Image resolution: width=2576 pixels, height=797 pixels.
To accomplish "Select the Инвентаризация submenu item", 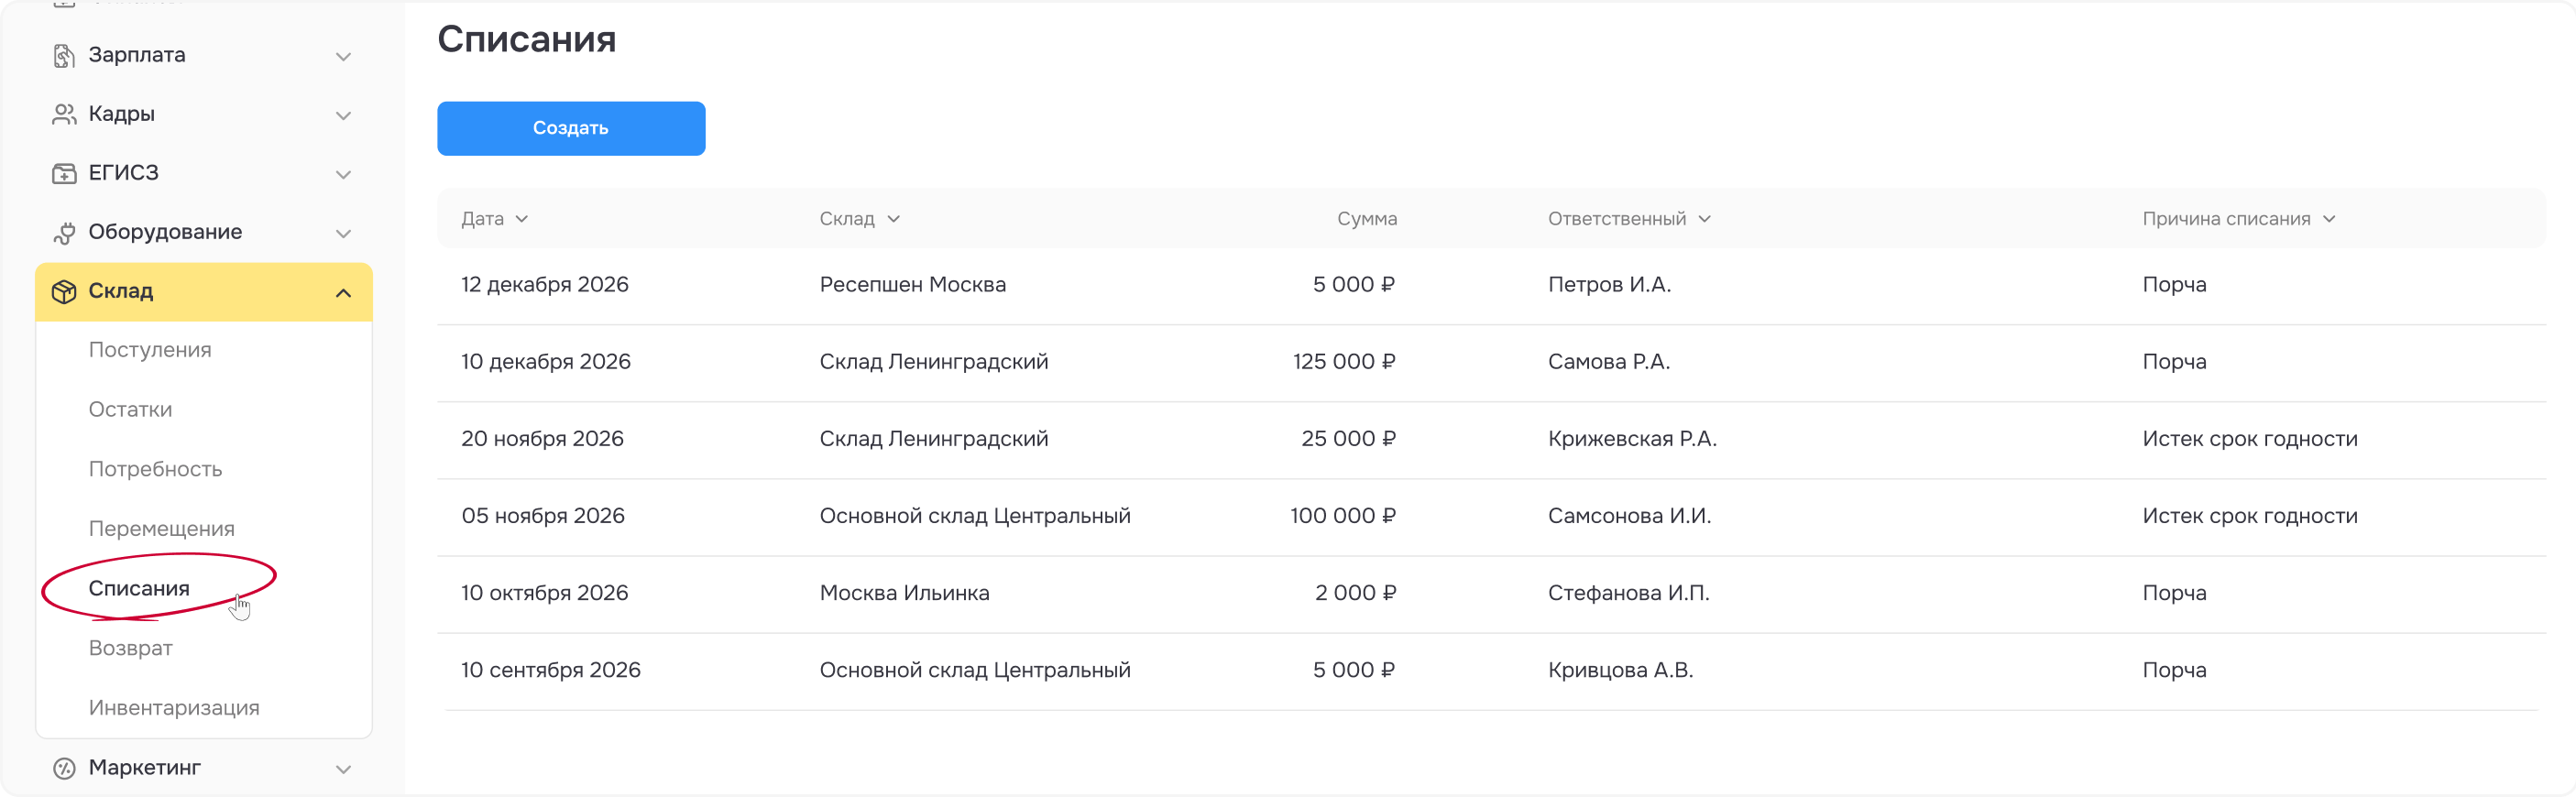I will (174, 708).
